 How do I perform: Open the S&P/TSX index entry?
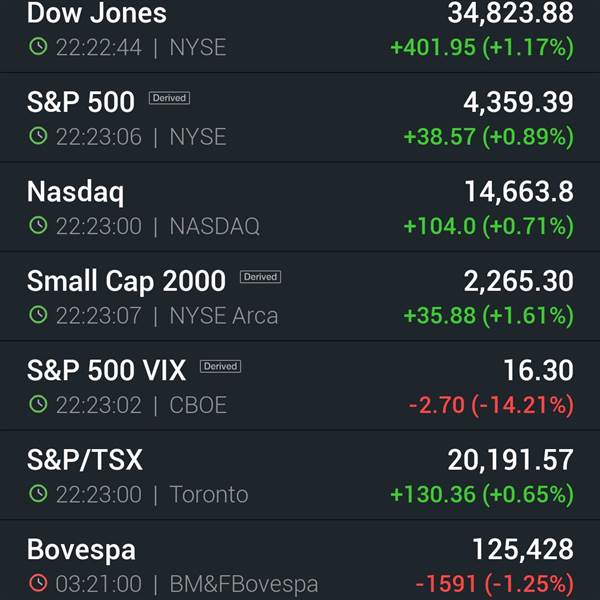(x=300, y=475)
